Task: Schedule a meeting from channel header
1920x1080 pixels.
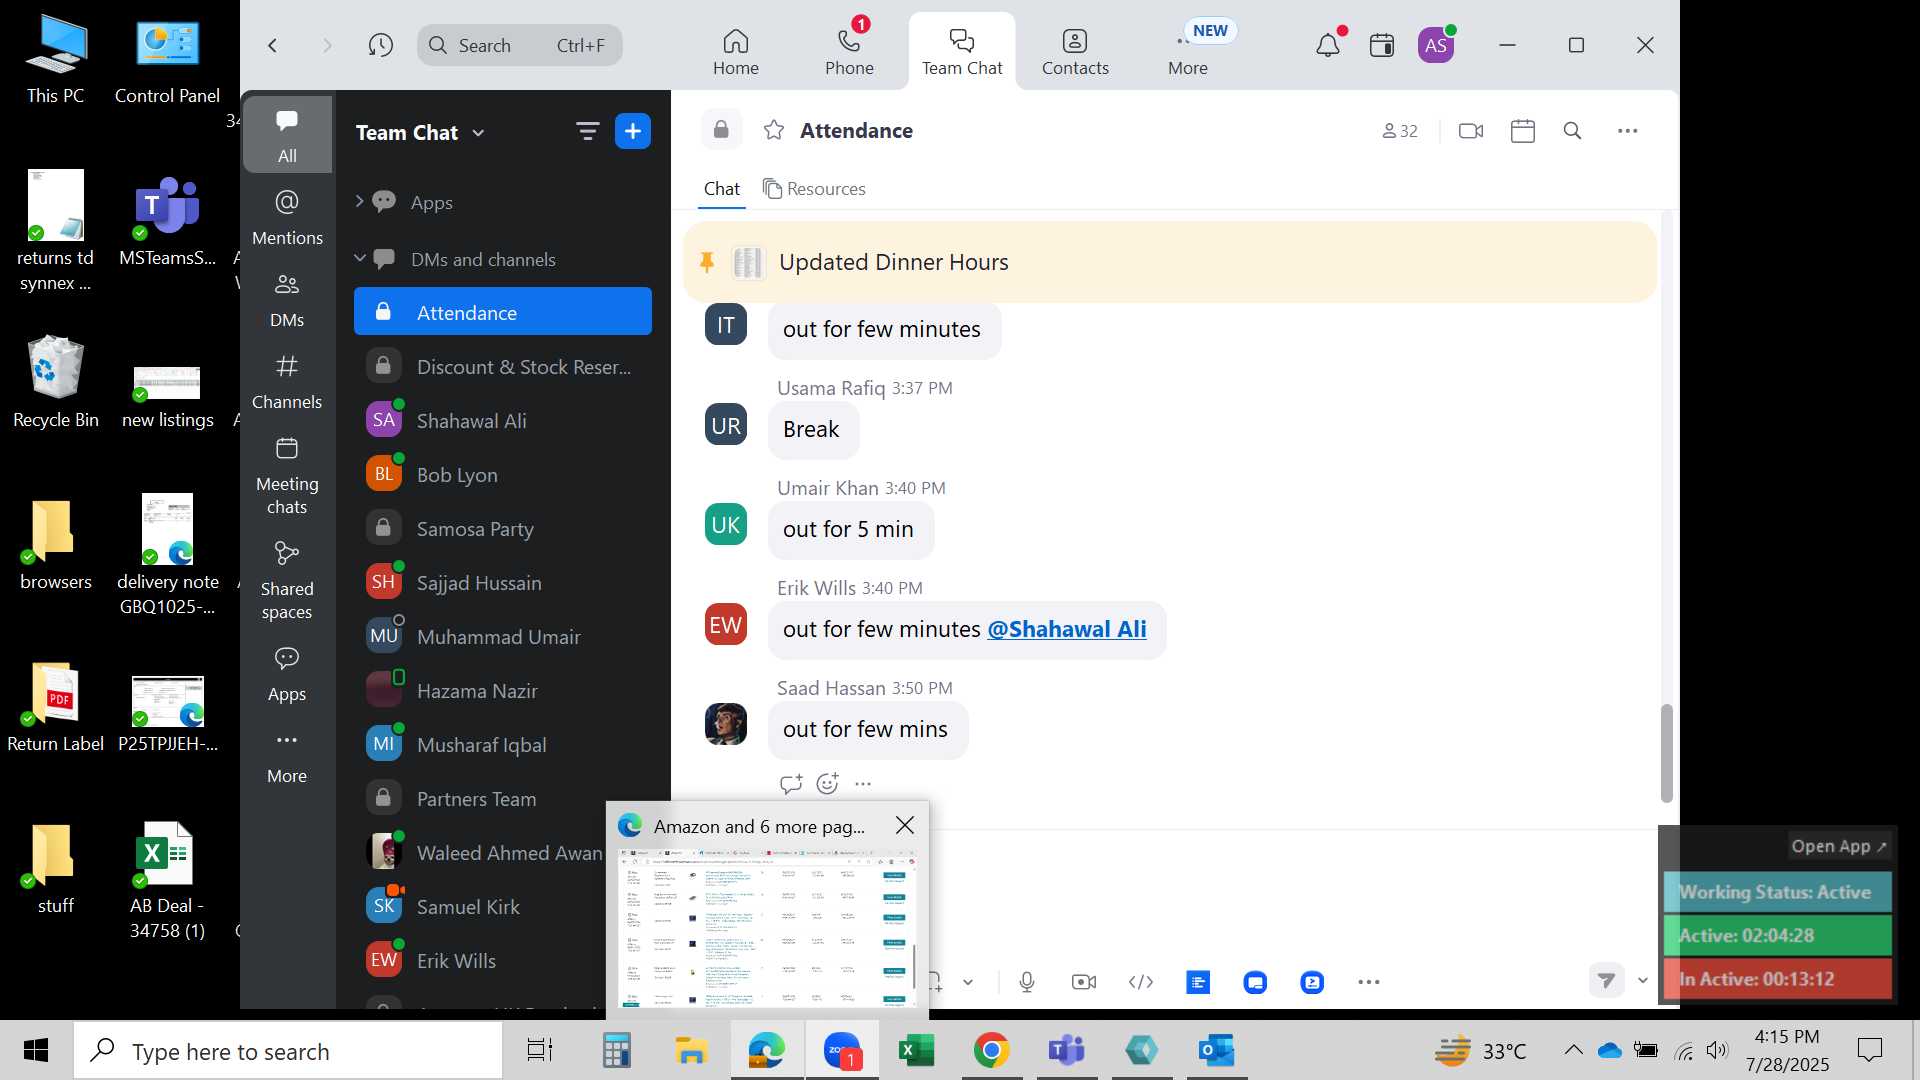Action: click(x=1523, y=131)
